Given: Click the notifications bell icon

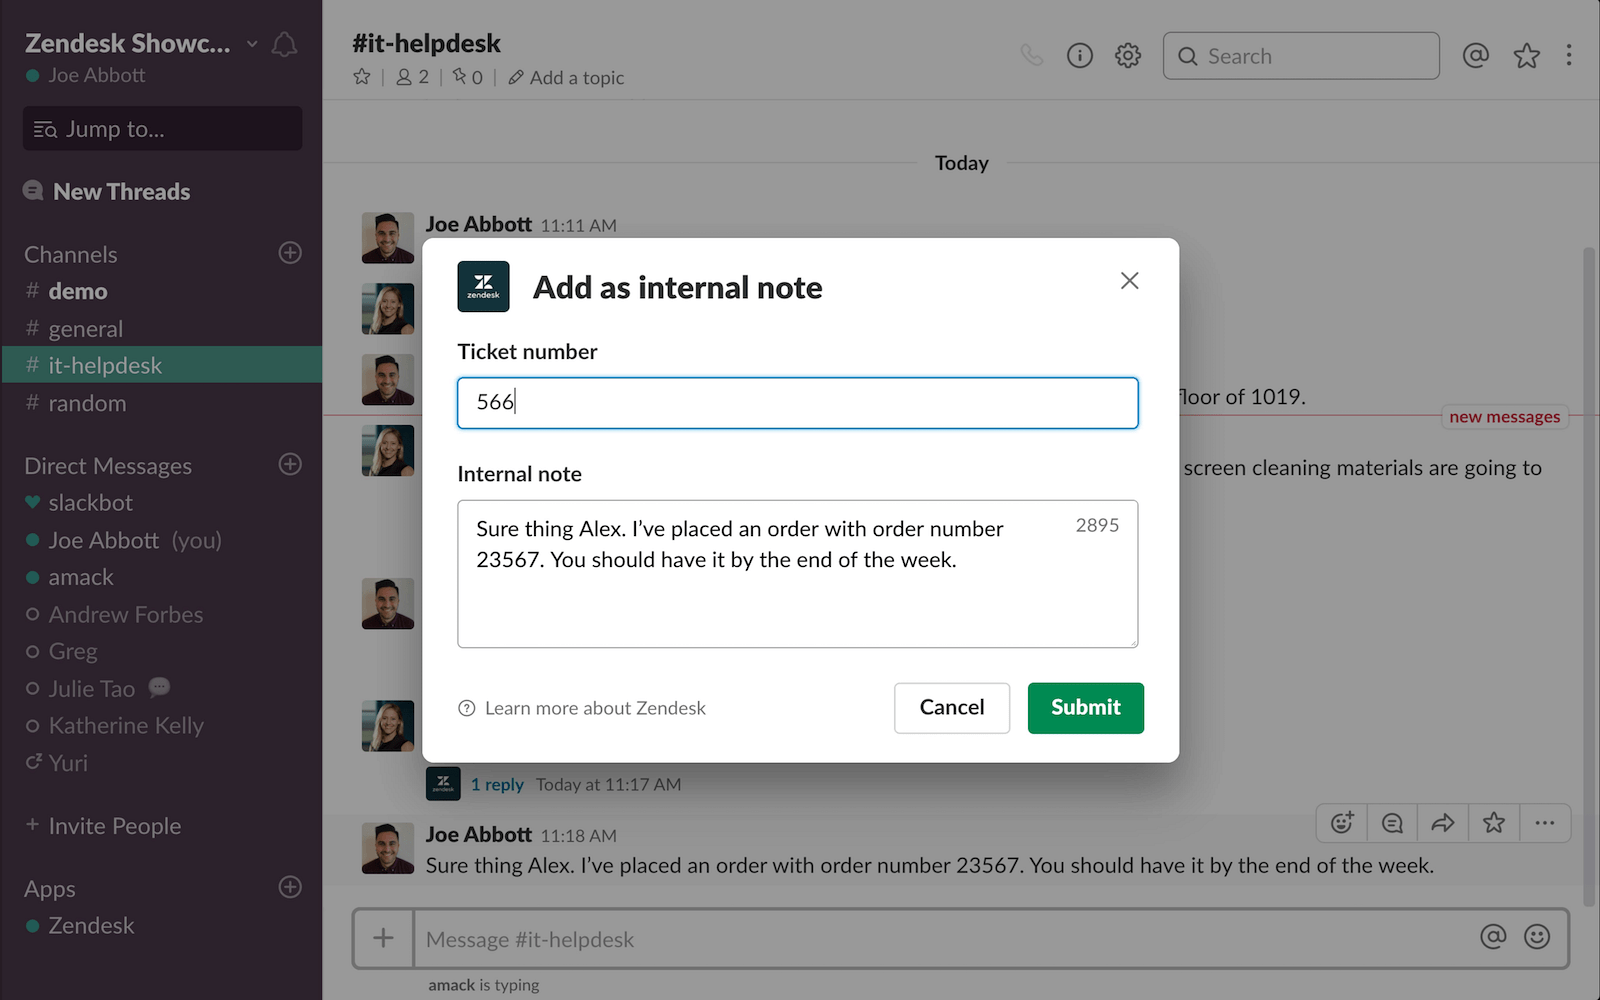Looking at the screenshot, I should click(285, 44).
